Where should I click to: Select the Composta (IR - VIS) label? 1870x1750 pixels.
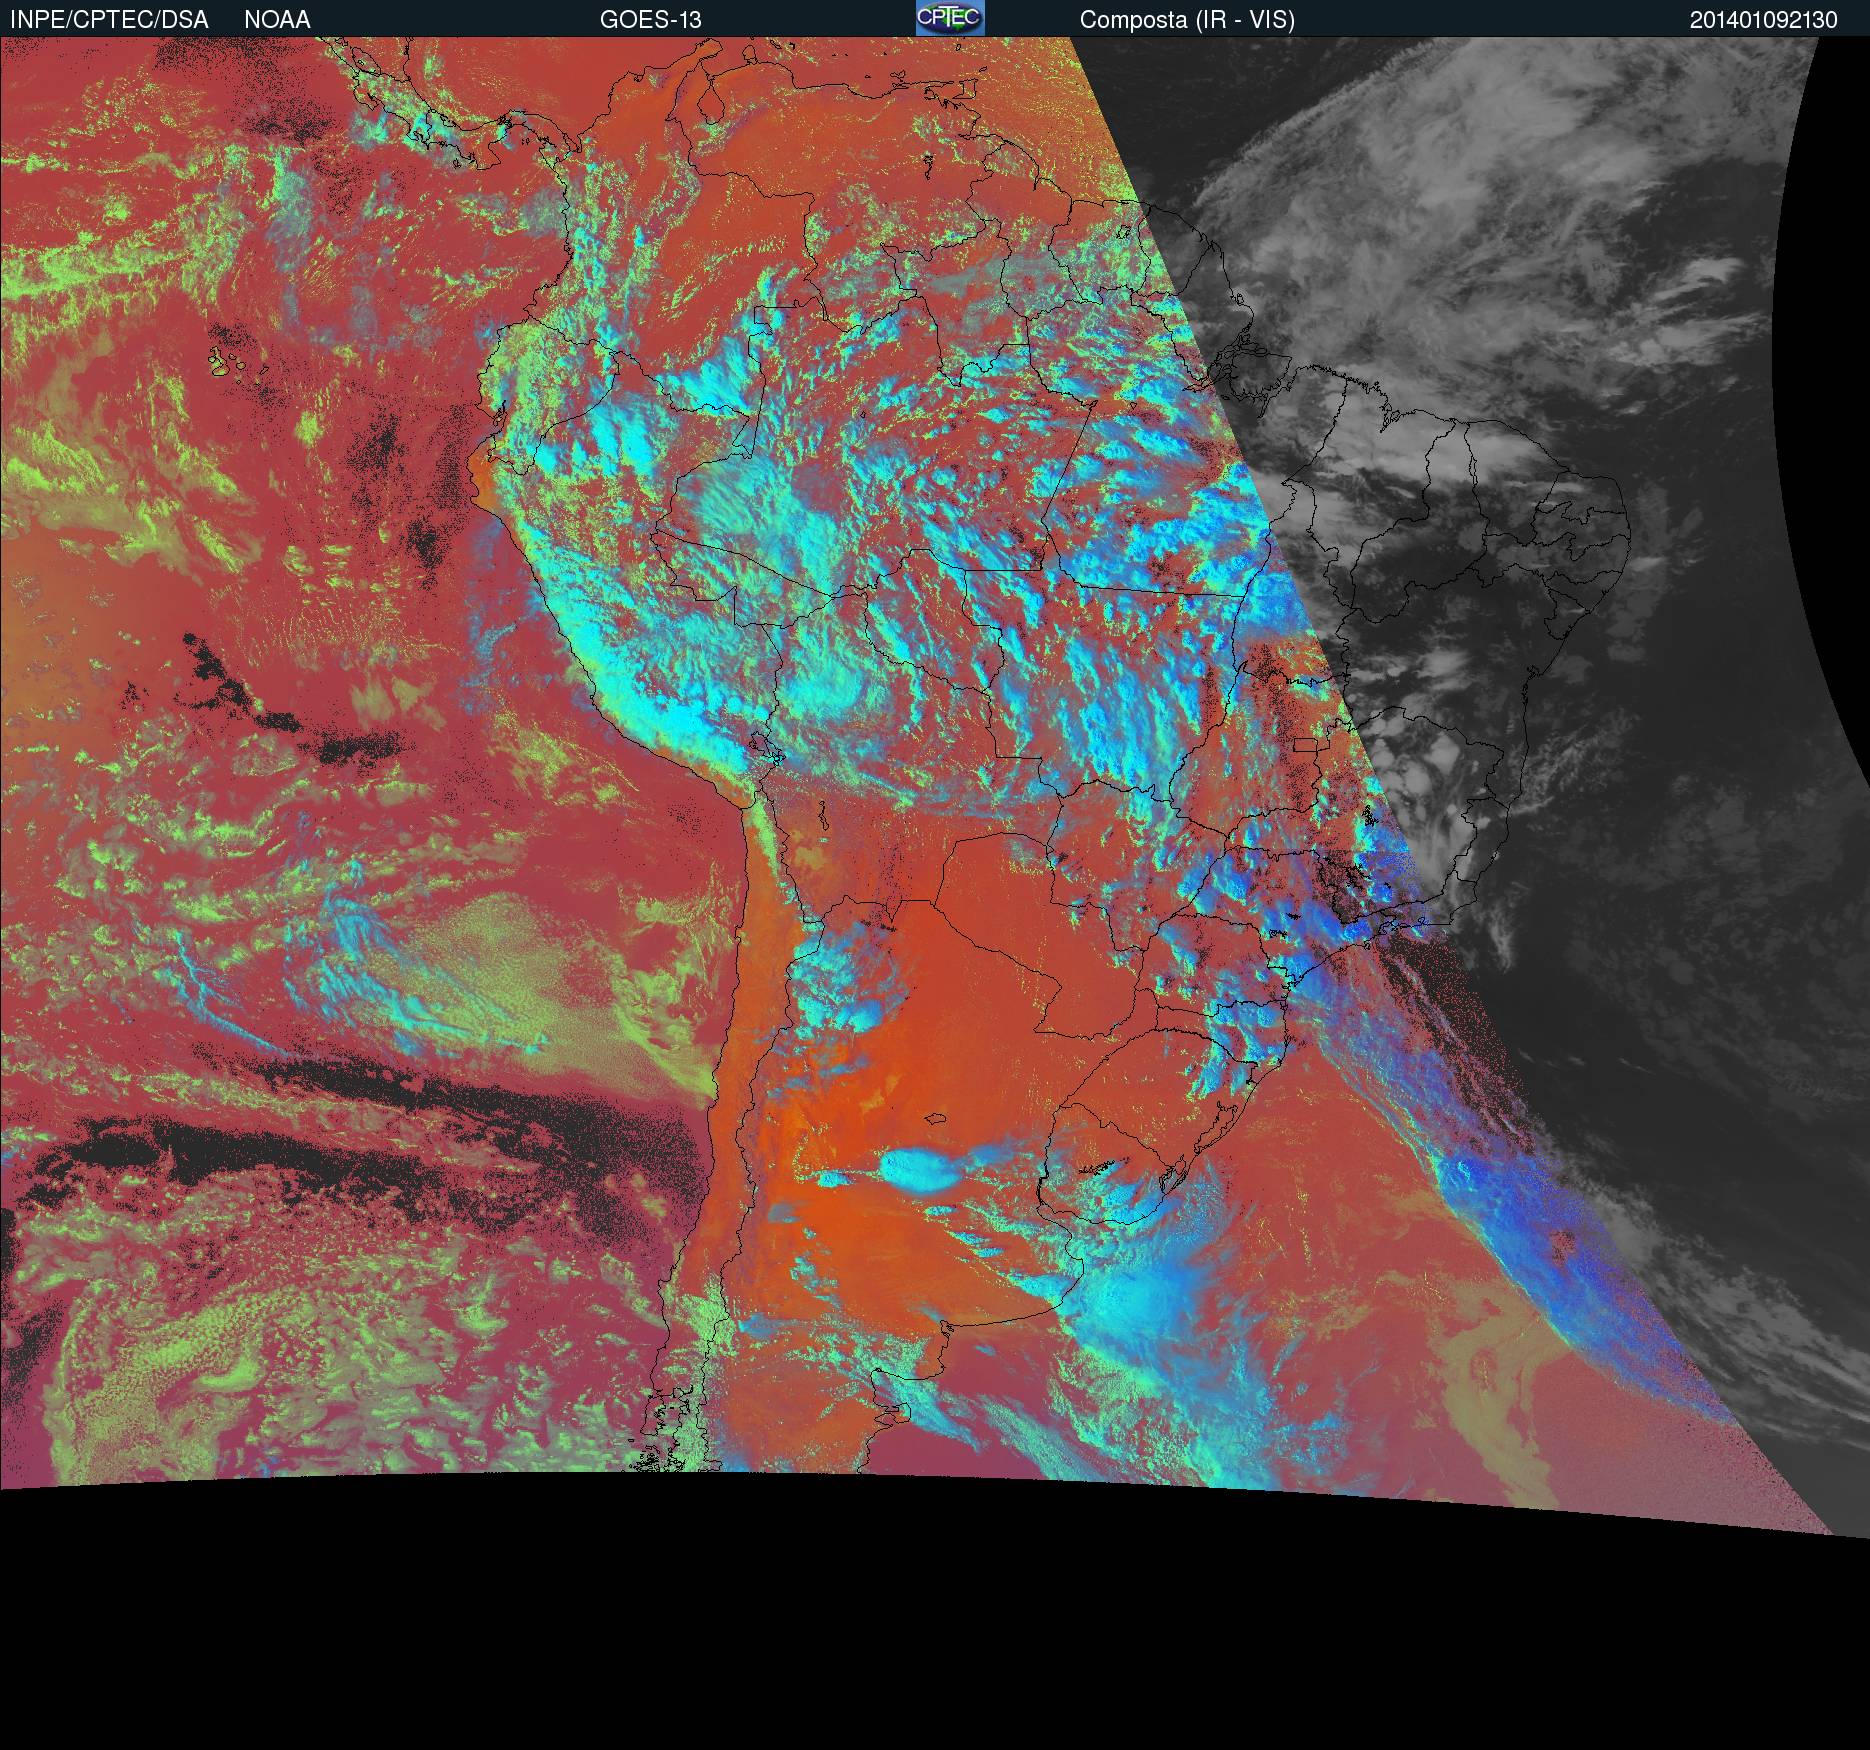[x=1187, y=20]
